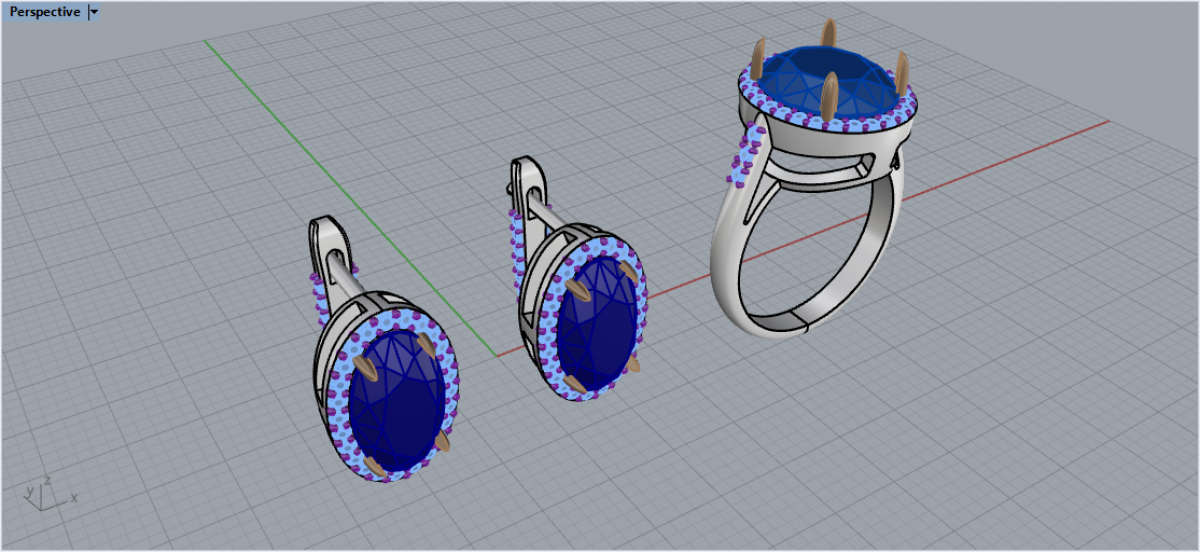Select pavé stones on middle earring's clasp
The image size is (1200, 552).
[516, 245]
